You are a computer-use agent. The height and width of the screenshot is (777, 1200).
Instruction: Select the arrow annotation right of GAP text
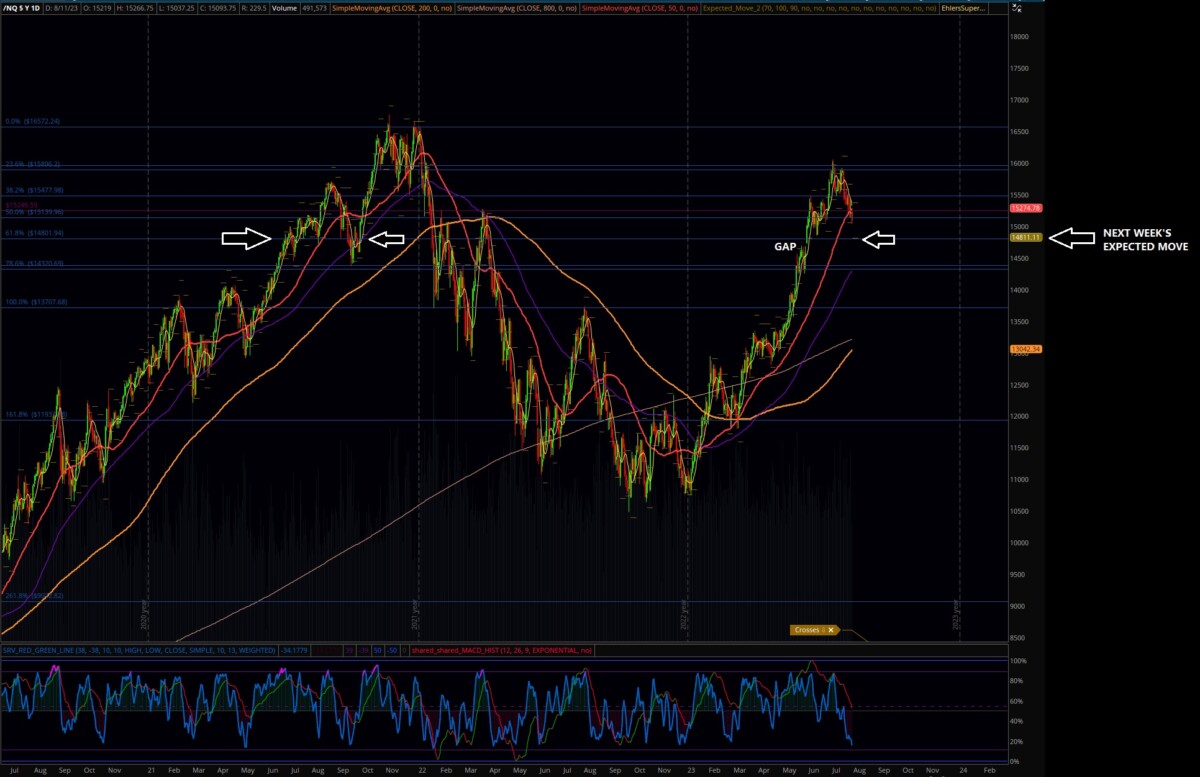coord(878,239)
